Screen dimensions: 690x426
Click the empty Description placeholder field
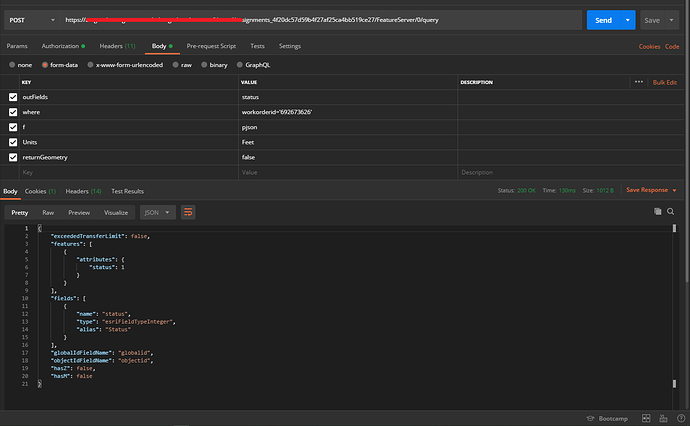571,173
